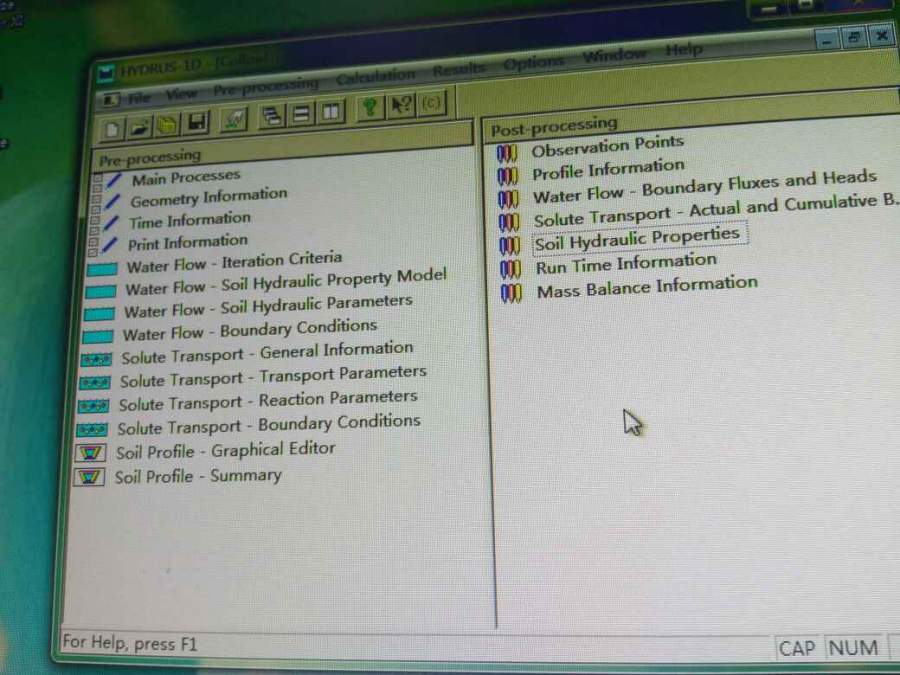Click the Tile Vertically toolbar icon

pyautogui.click(x=331, y=111)
